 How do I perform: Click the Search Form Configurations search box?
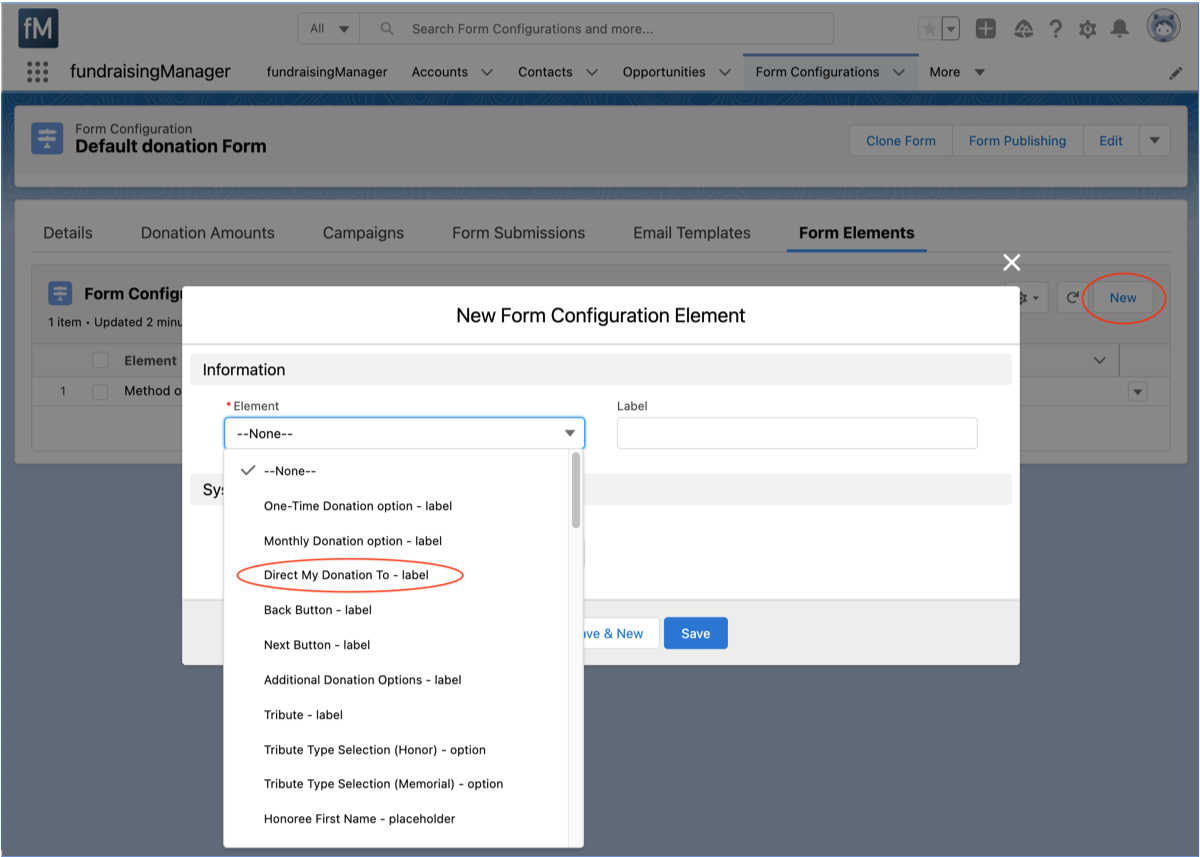(596, 29)
